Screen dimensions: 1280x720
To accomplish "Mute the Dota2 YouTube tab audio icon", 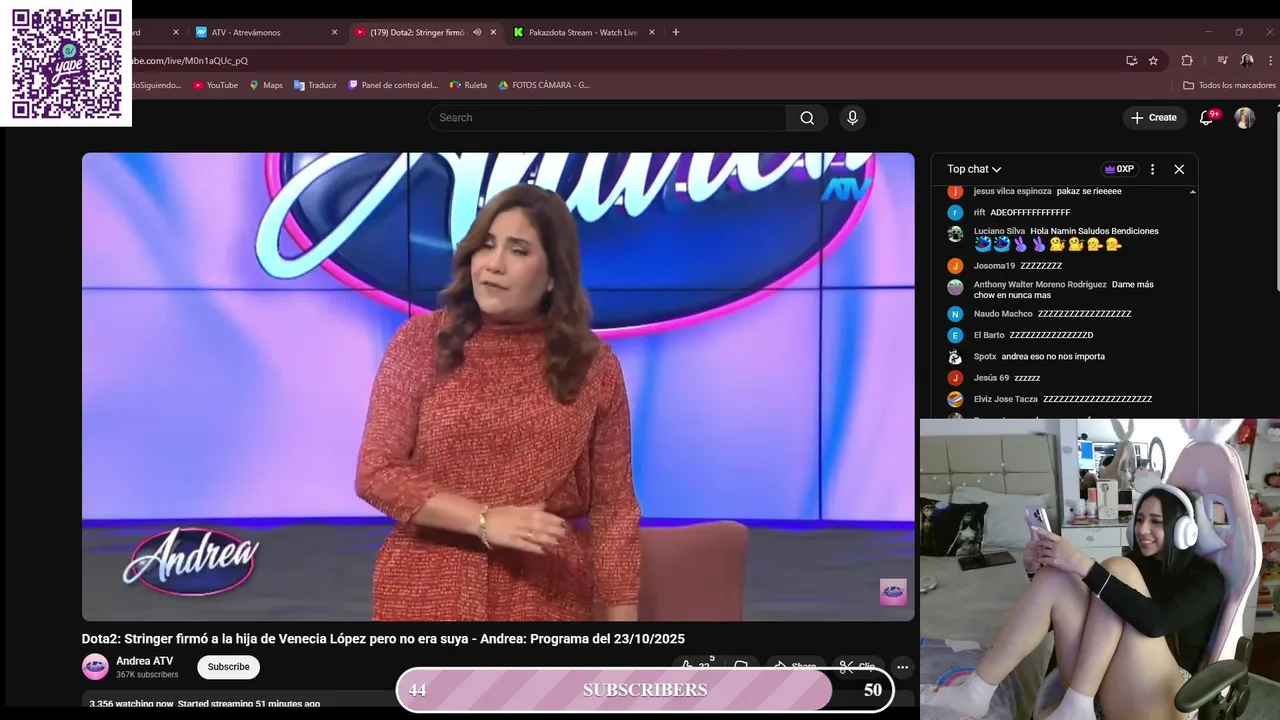I will point(477,32).
